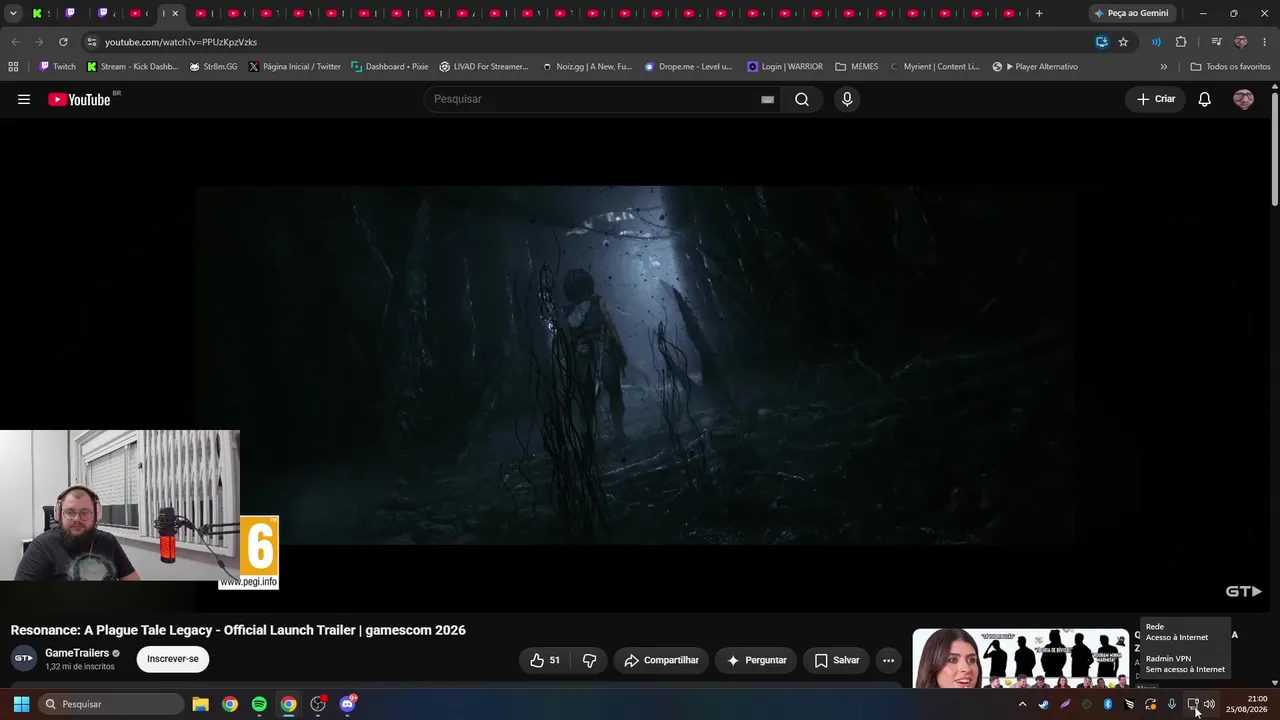Image resolution: width=1280 pixels, height=720 pixels.
Task: Open the Windows Start menu
Action: tap(21, 704)
